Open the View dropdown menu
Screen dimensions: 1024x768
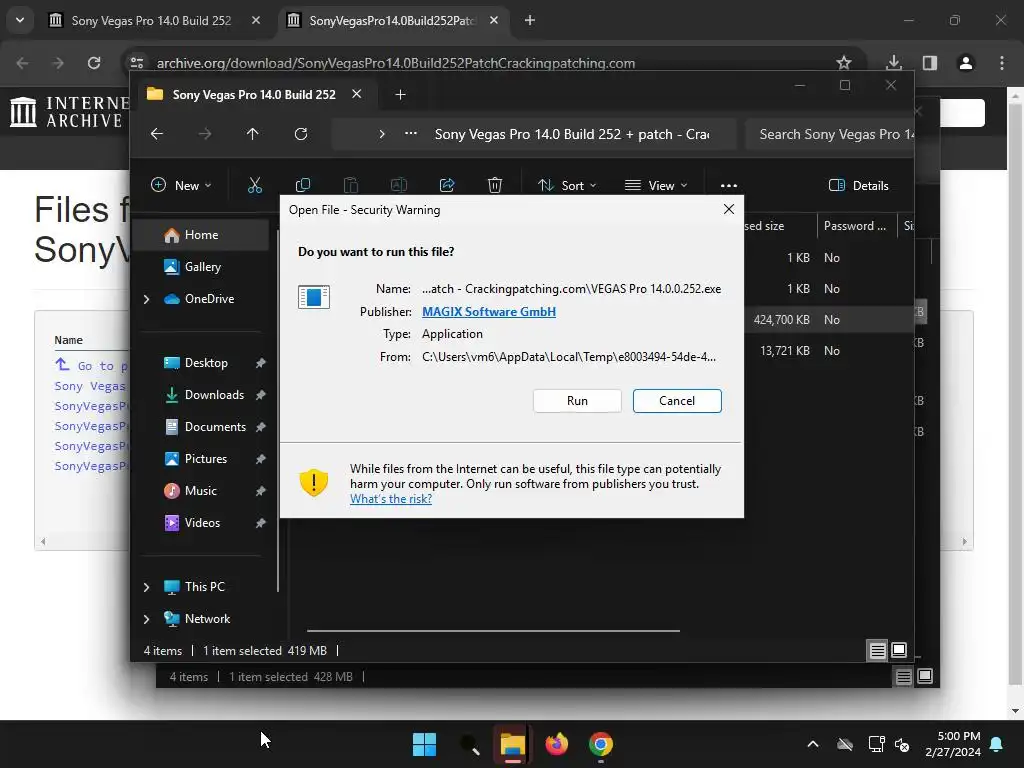(x=656, y=185)
